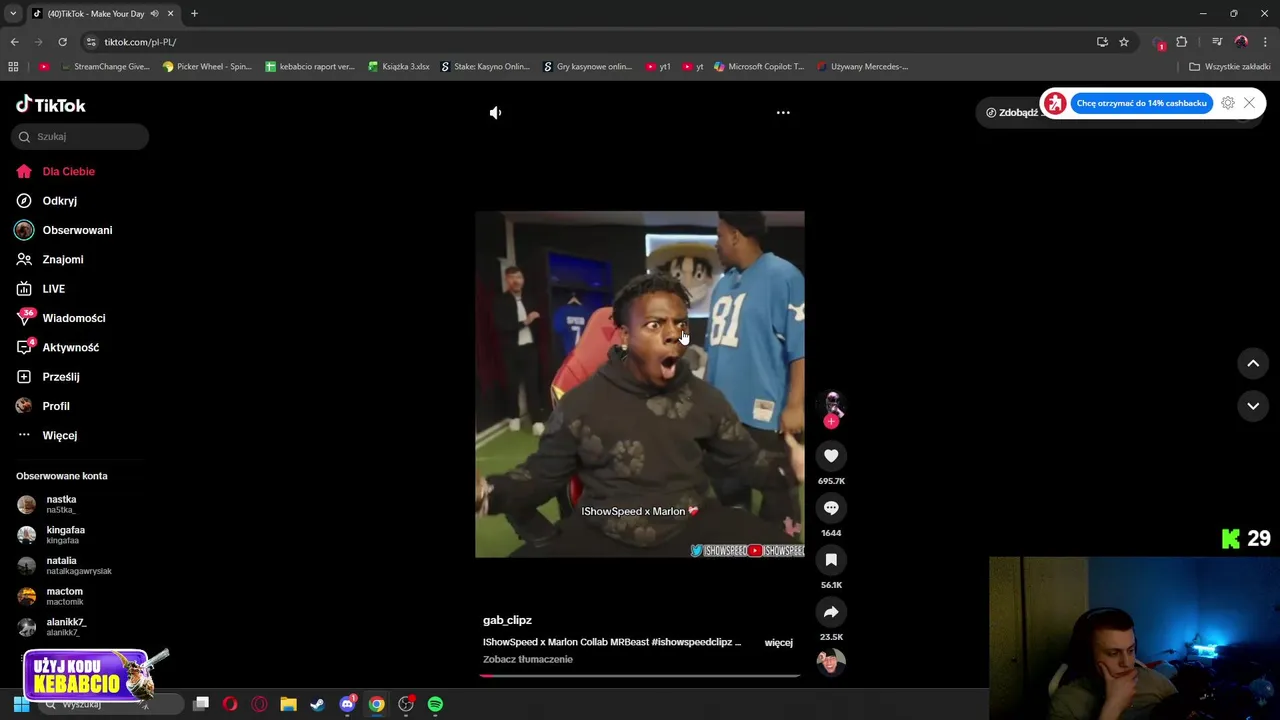Open Task View on the taskbar
The image size is (1280, 720).
tap(200, 704)
